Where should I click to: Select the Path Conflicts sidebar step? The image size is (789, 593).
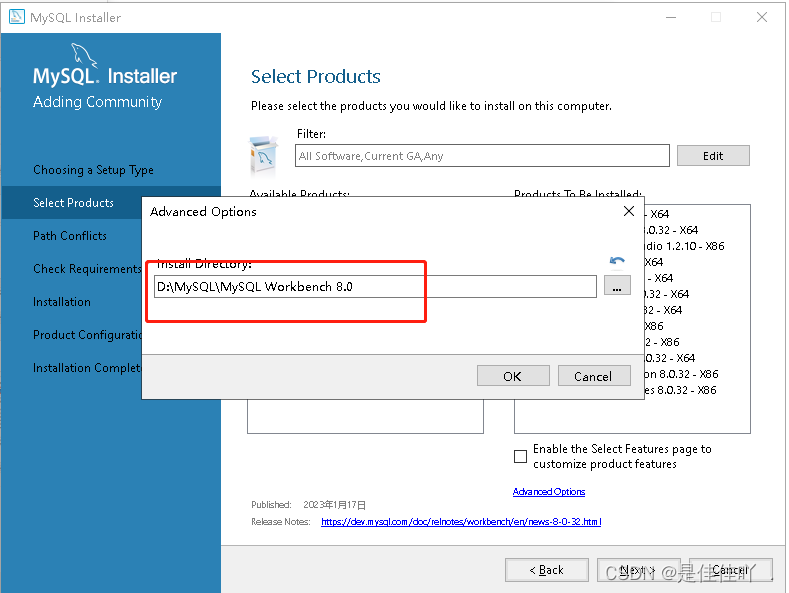click(70, 236)
